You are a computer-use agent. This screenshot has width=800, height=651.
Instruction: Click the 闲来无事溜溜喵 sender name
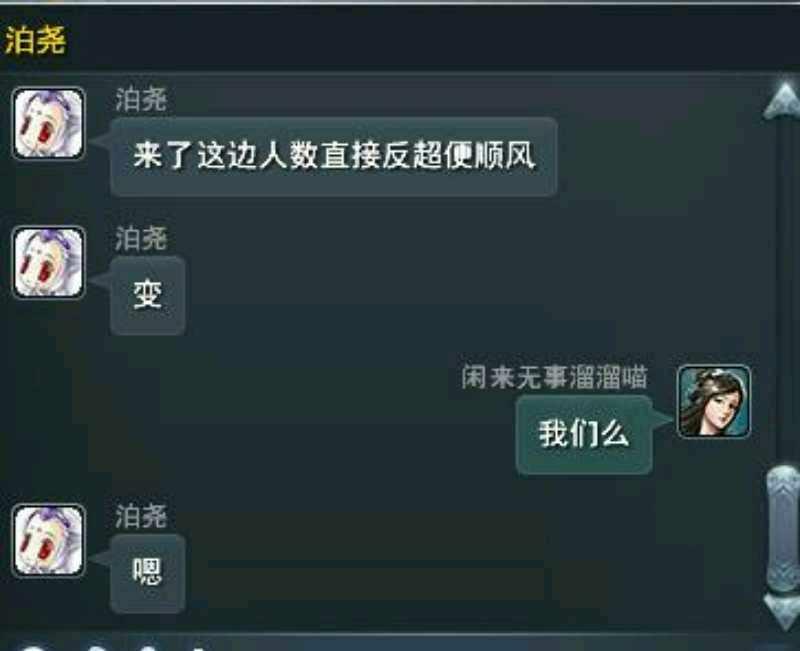(555, 378)
